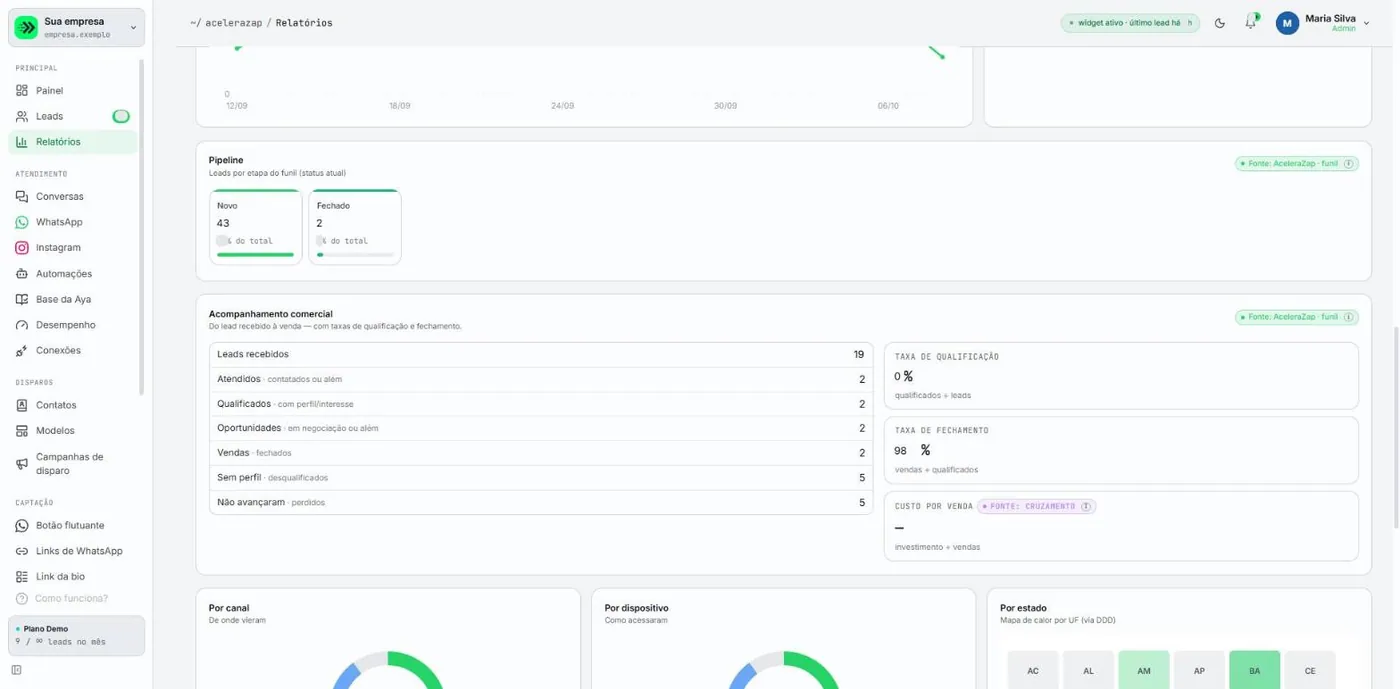Click the Sem perfil row
Viewport: 1400px width, 689px height.
[x=541, y=478]
